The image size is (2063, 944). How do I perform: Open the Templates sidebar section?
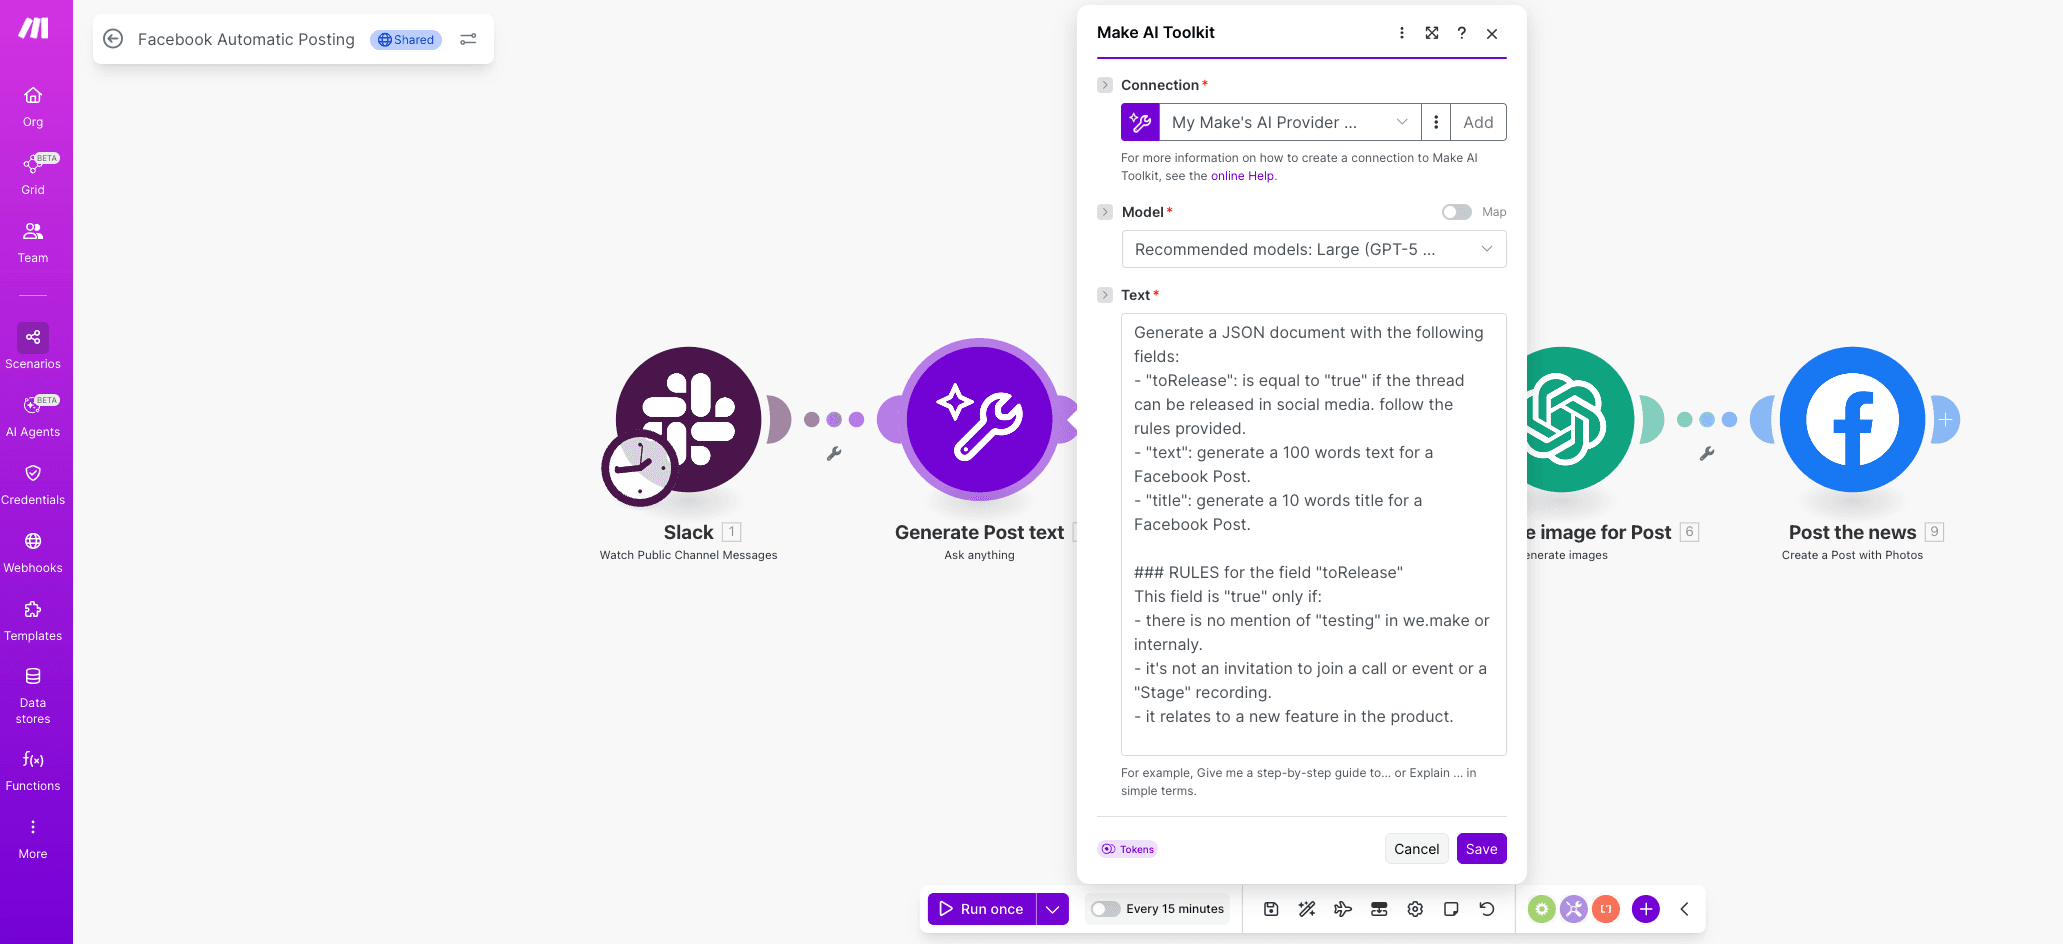33,617
